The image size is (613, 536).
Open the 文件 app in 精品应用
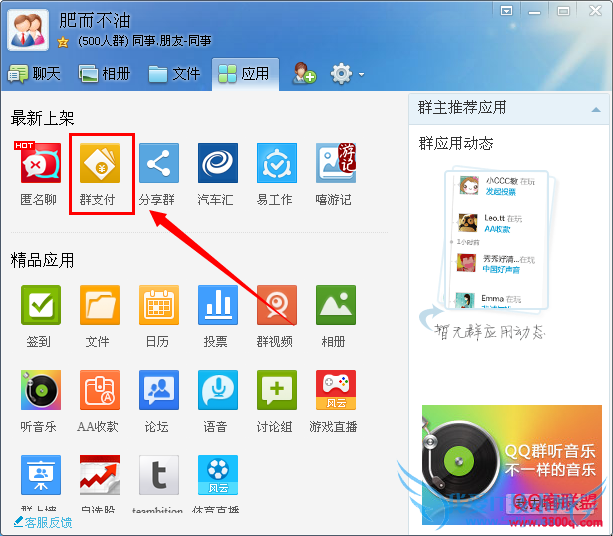pos(100,305)
